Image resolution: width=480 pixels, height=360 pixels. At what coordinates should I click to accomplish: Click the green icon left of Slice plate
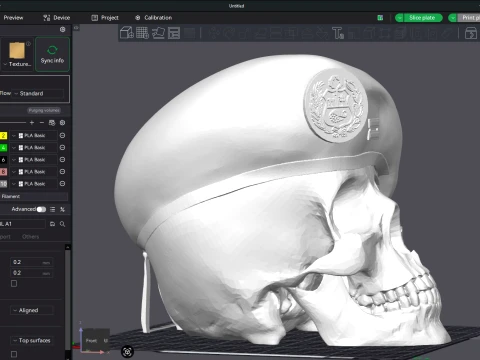[x=380, y=18]
